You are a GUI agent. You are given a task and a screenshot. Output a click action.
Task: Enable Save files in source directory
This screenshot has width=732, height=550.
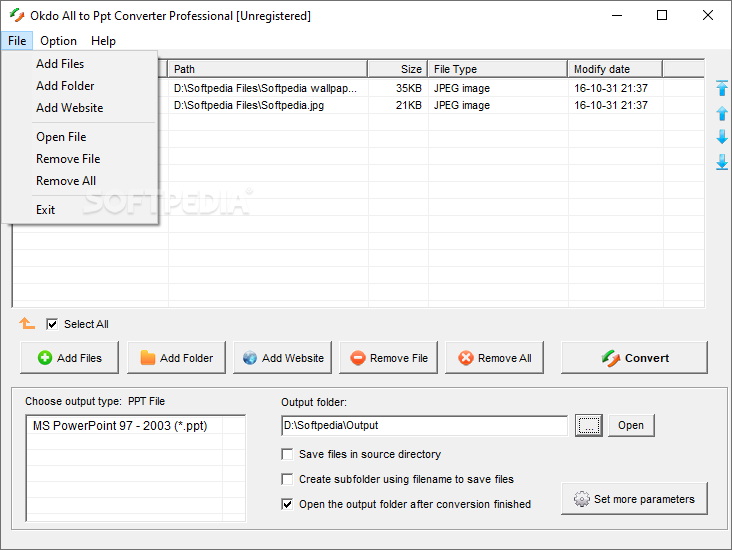point(287,454)
